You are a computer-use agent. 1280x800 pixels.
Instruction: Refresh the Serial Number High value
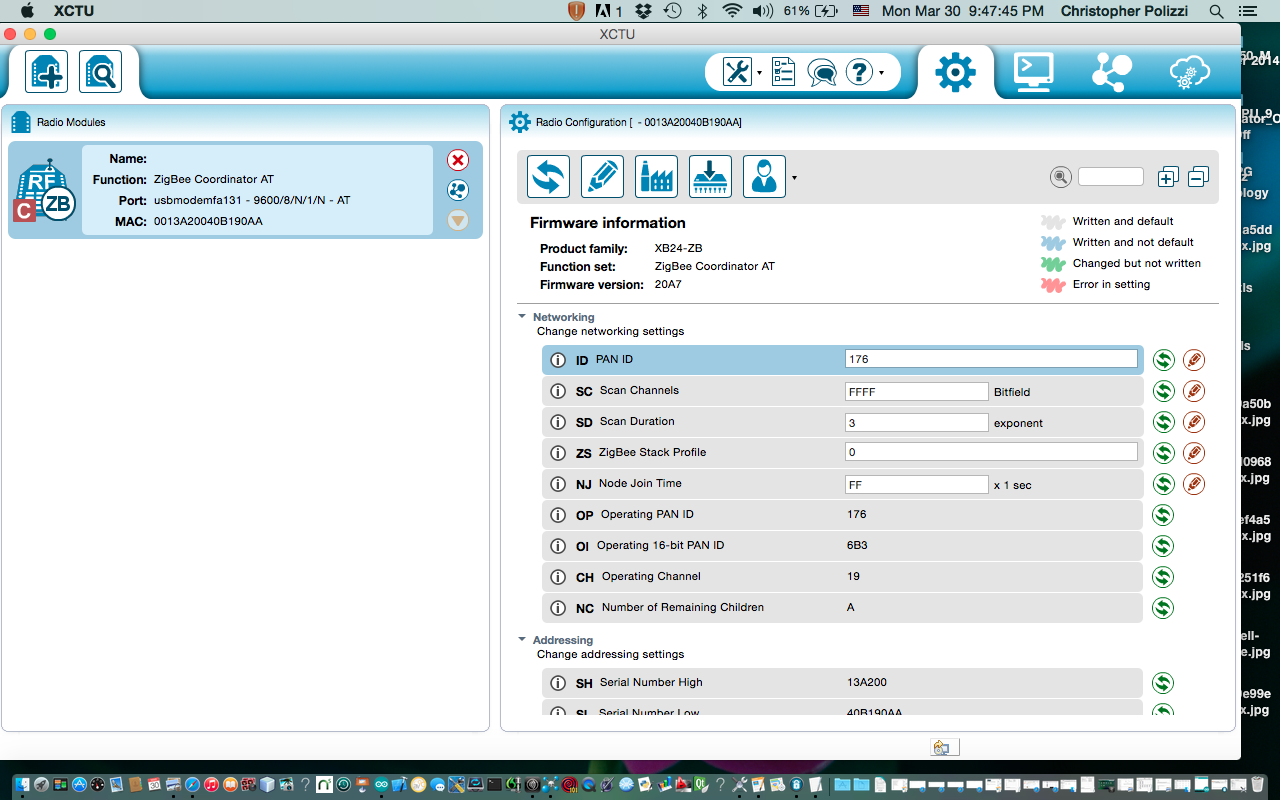pos(1163,683)
